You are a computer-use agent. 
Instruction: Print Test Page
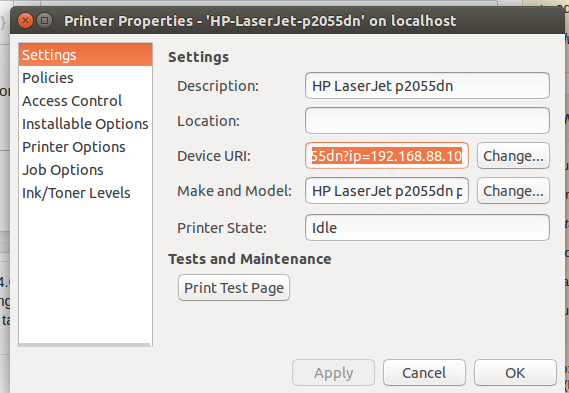point(234,288)
